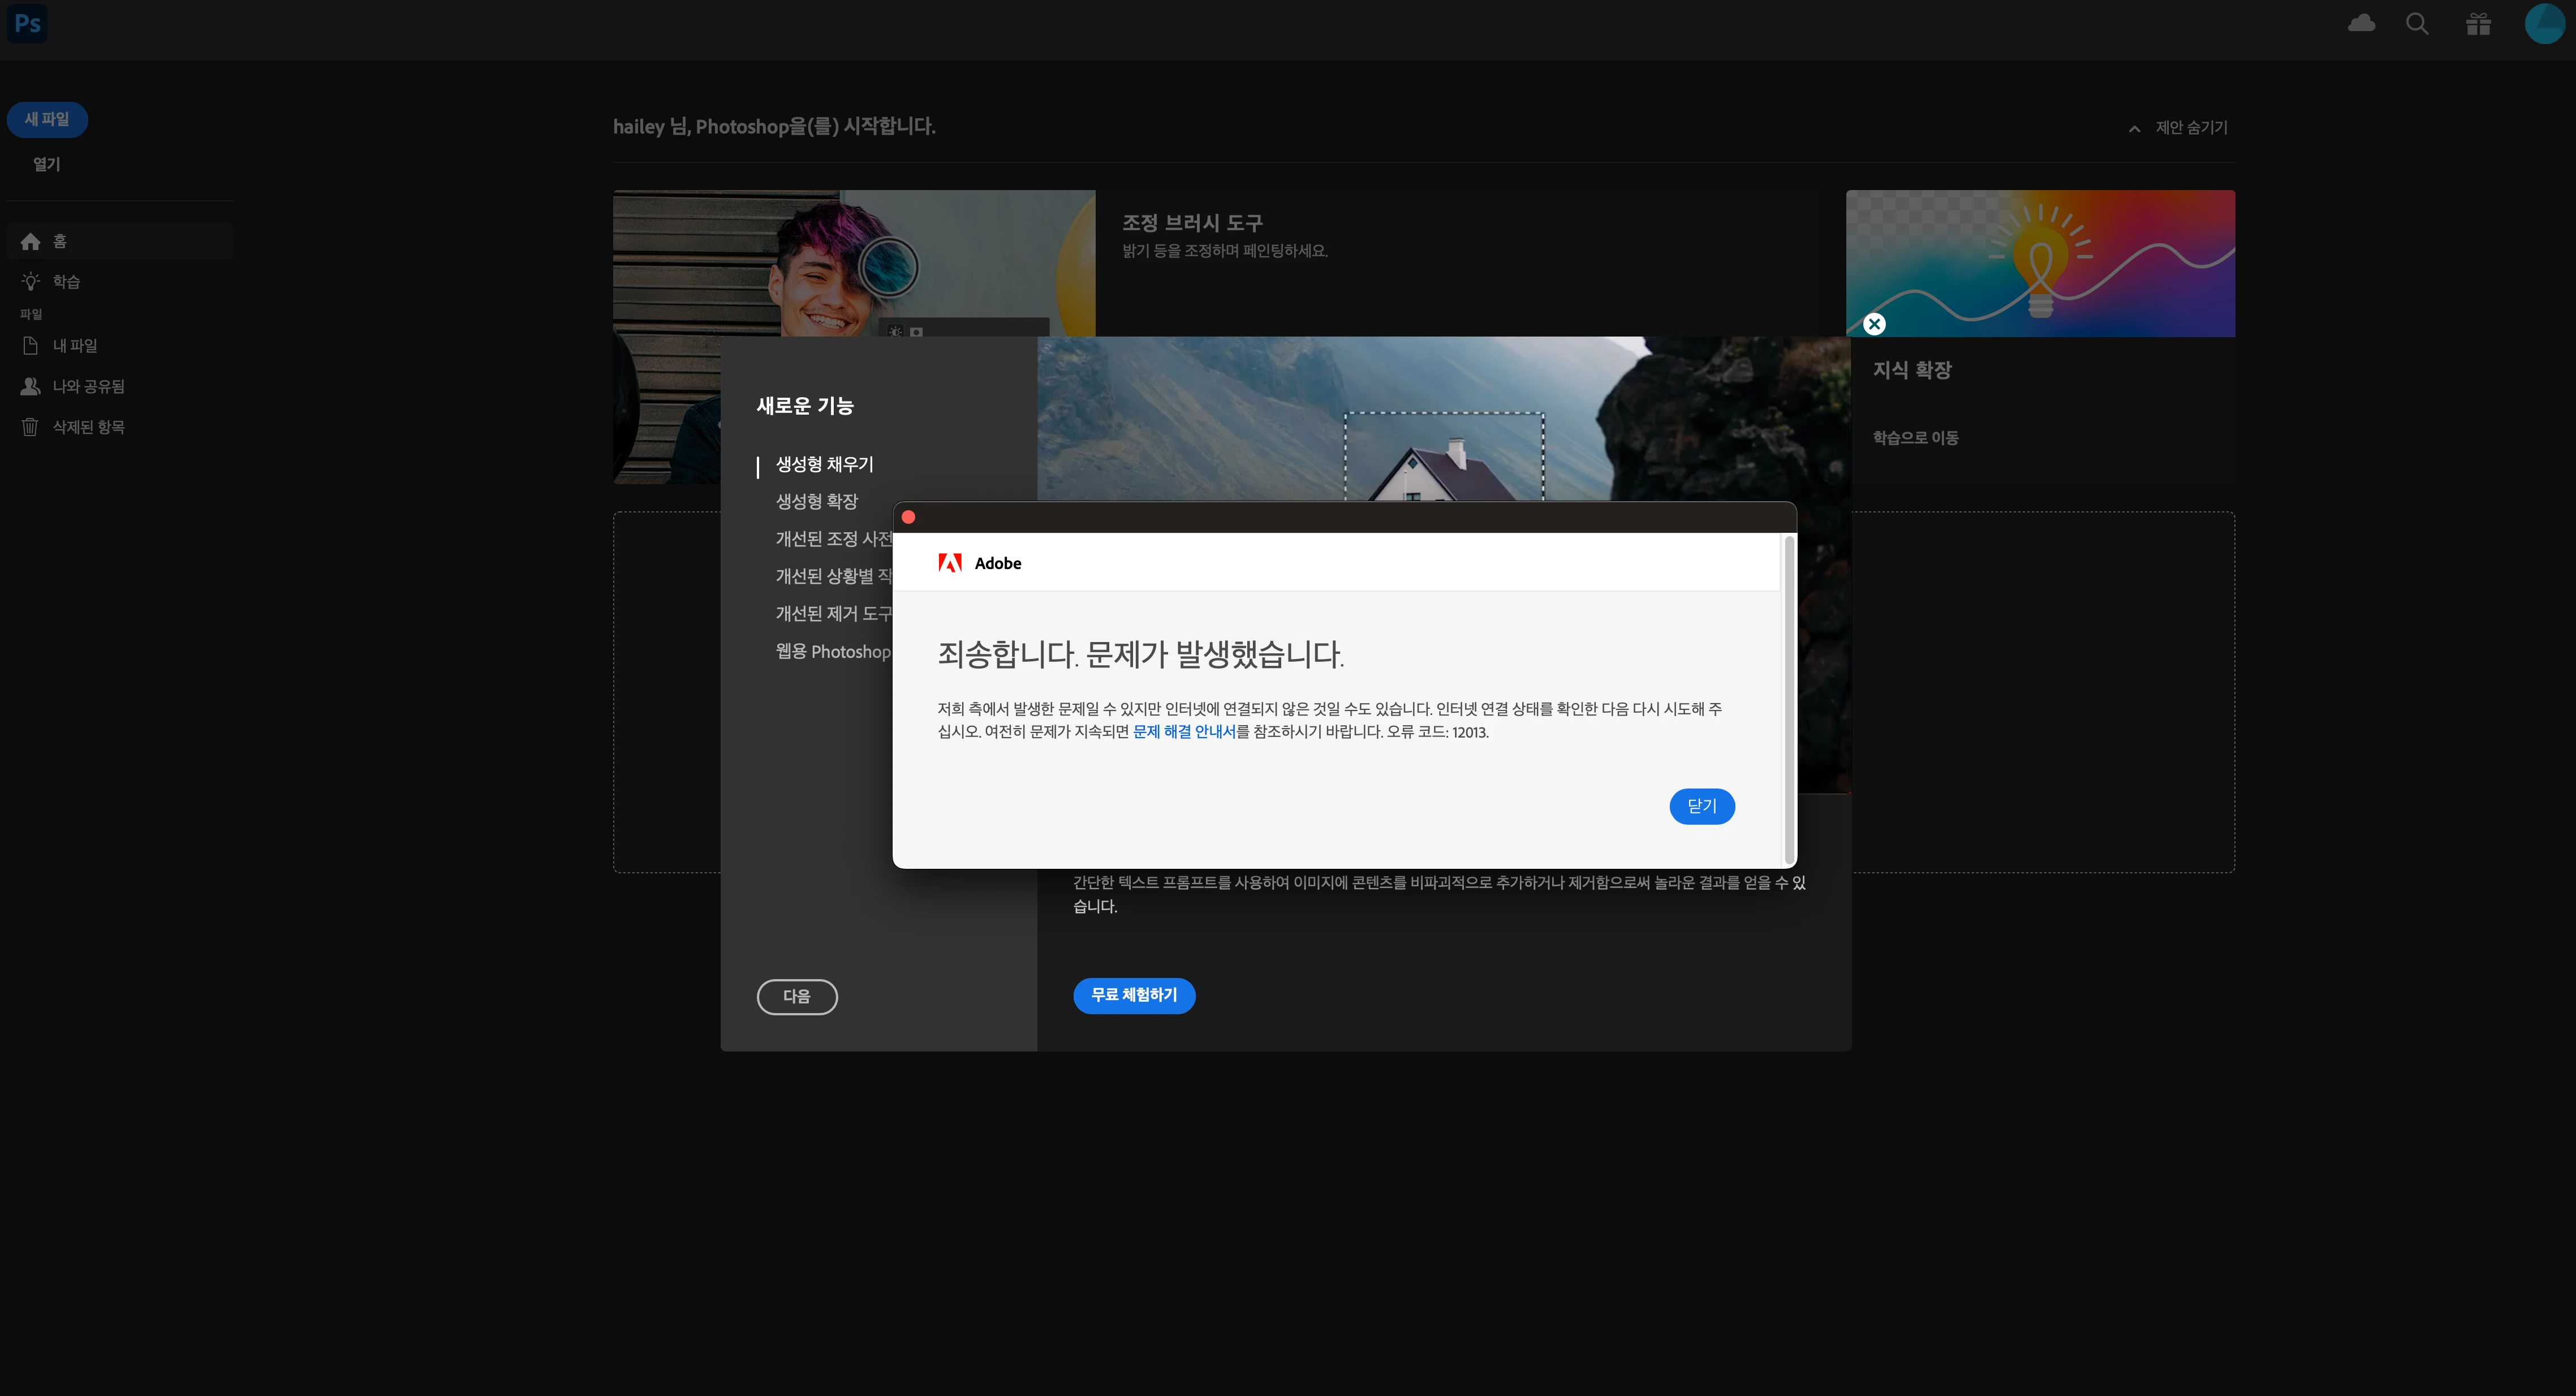Image resolution: width=2576 pixels, height=1396 pixels.
Task: Open Shared with me (나와 공유됨)
Action: 88,386
